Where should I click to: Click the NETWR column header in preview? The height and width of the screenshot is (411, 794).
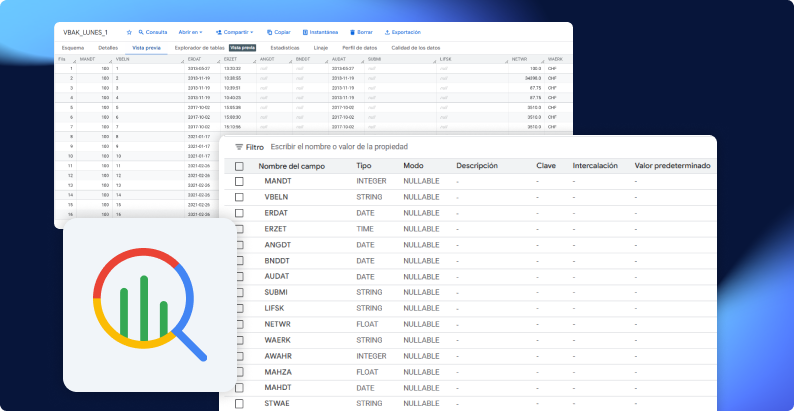coord(519,59)
